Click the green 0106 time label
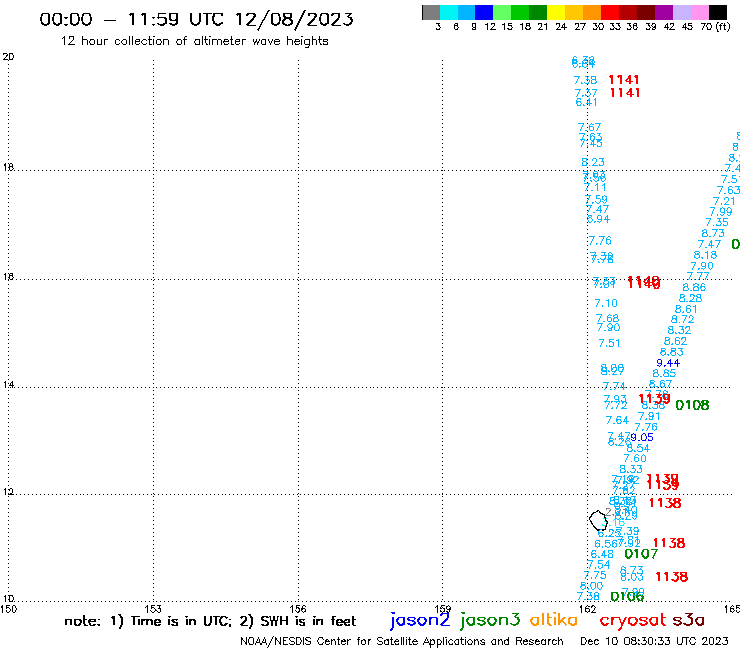 click(627, 597)
